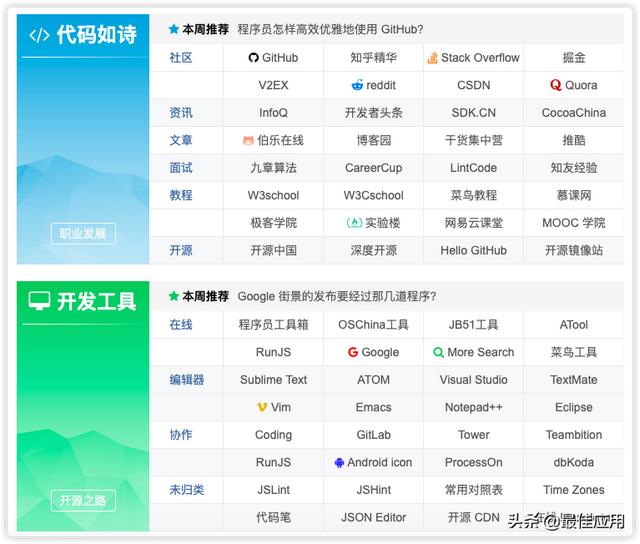Click the monitor icon by 开发工具
The image size is (640, 544).
40,301
